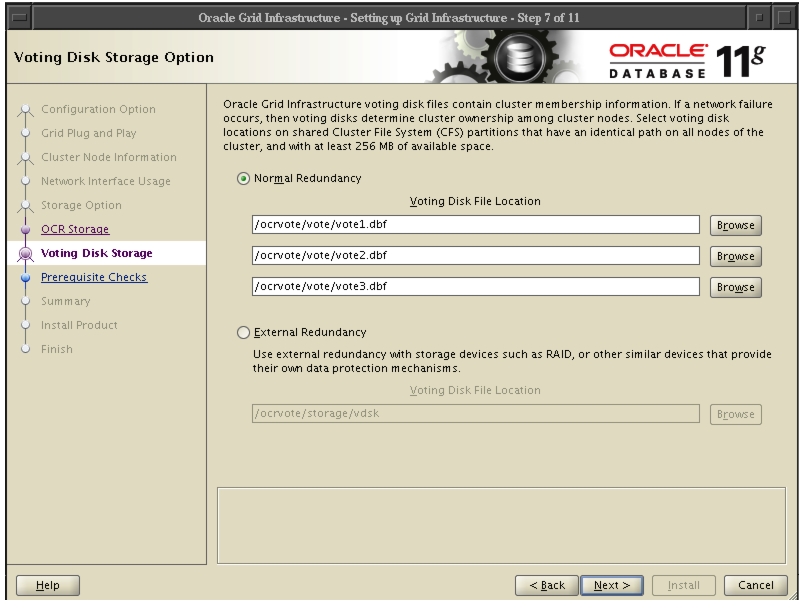The image size is (802, 613).
Task: Go to the OCR Storage step link
Action: [75, 229]
